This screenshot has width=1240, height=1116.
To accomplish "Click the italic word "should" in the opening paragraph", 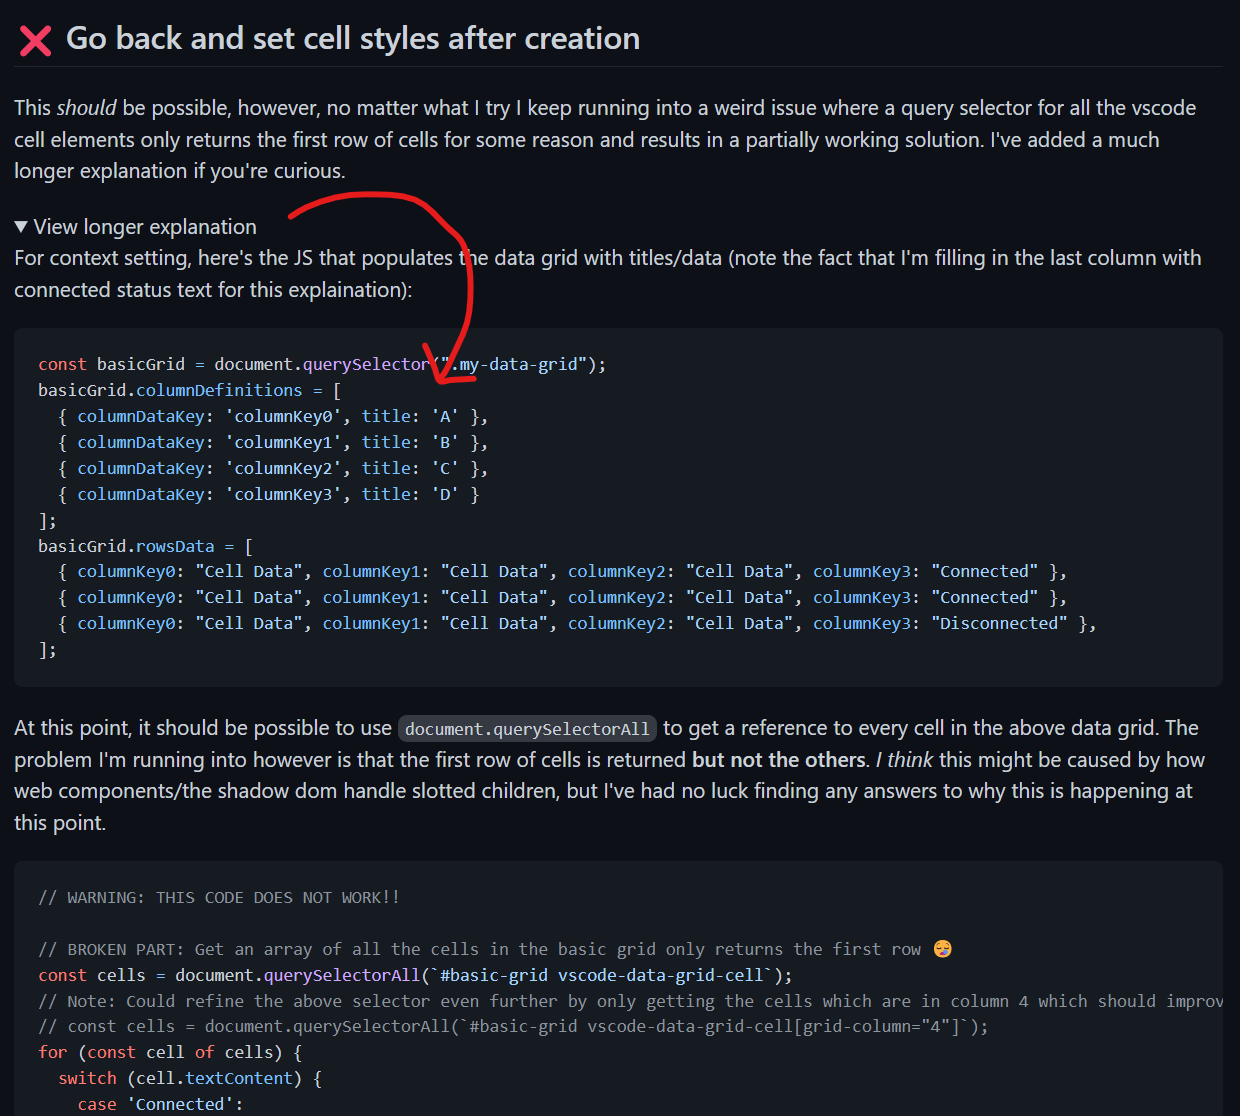I will click(86, 108).
